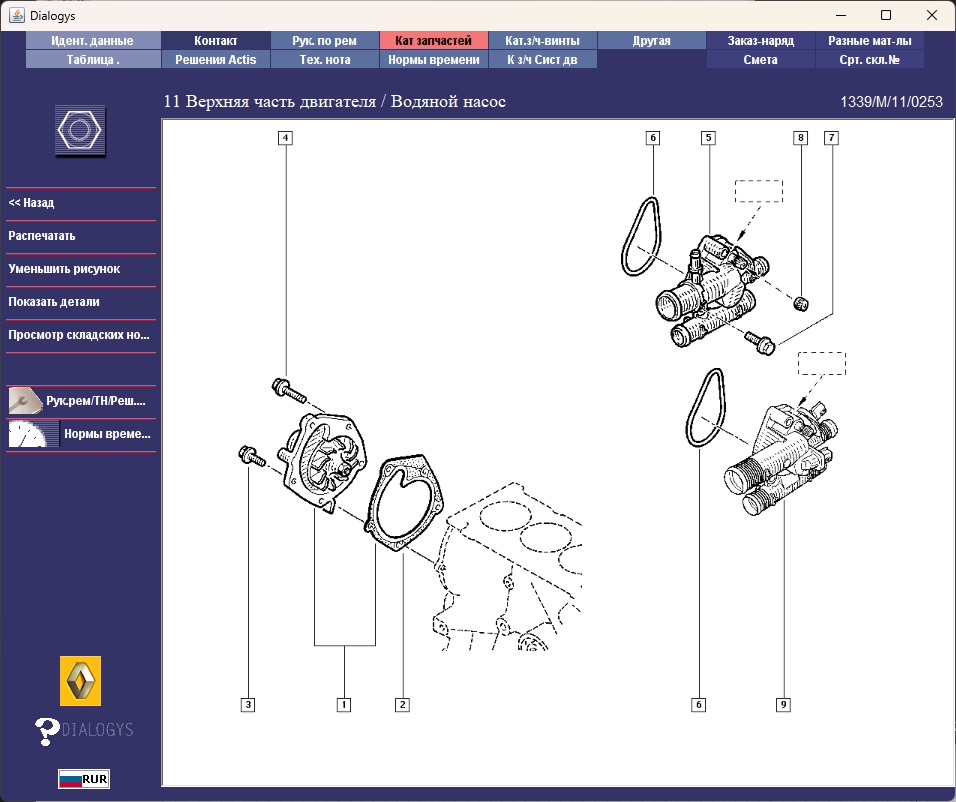Show parts list via Показать детали
This screenshot has width=956, height=802.
[x=54, y=302]
